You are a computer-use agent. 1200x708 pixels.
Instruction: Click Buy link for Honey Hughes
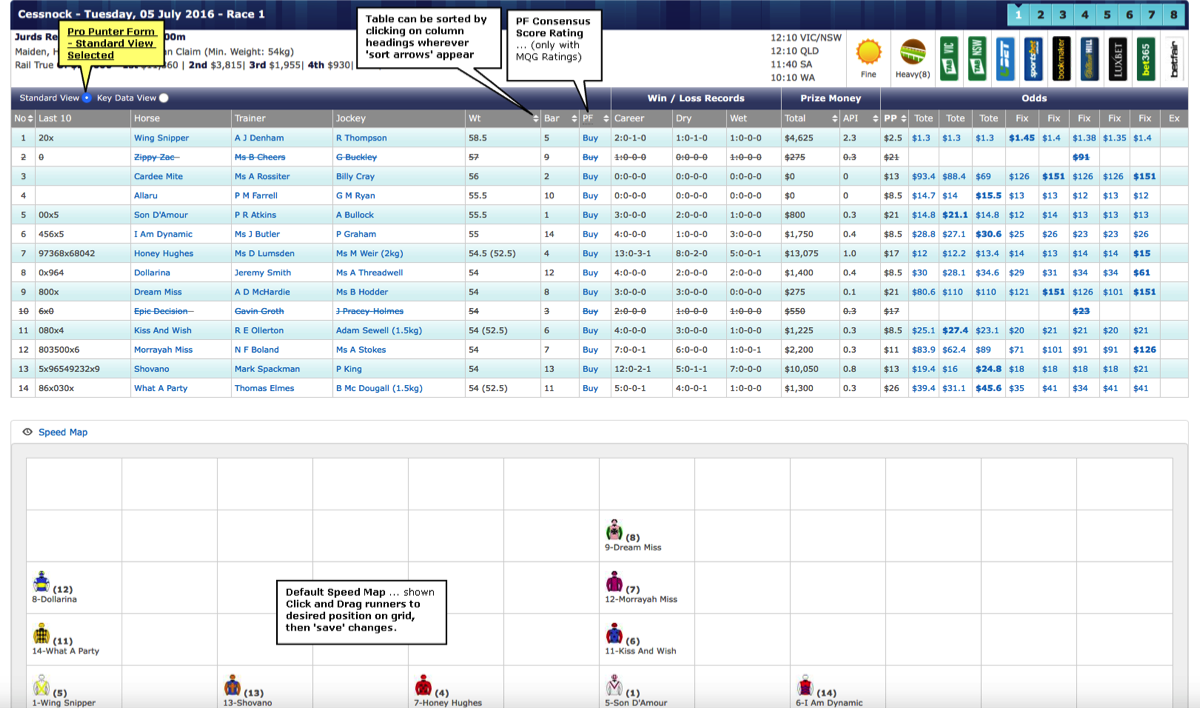click(590, 253)
